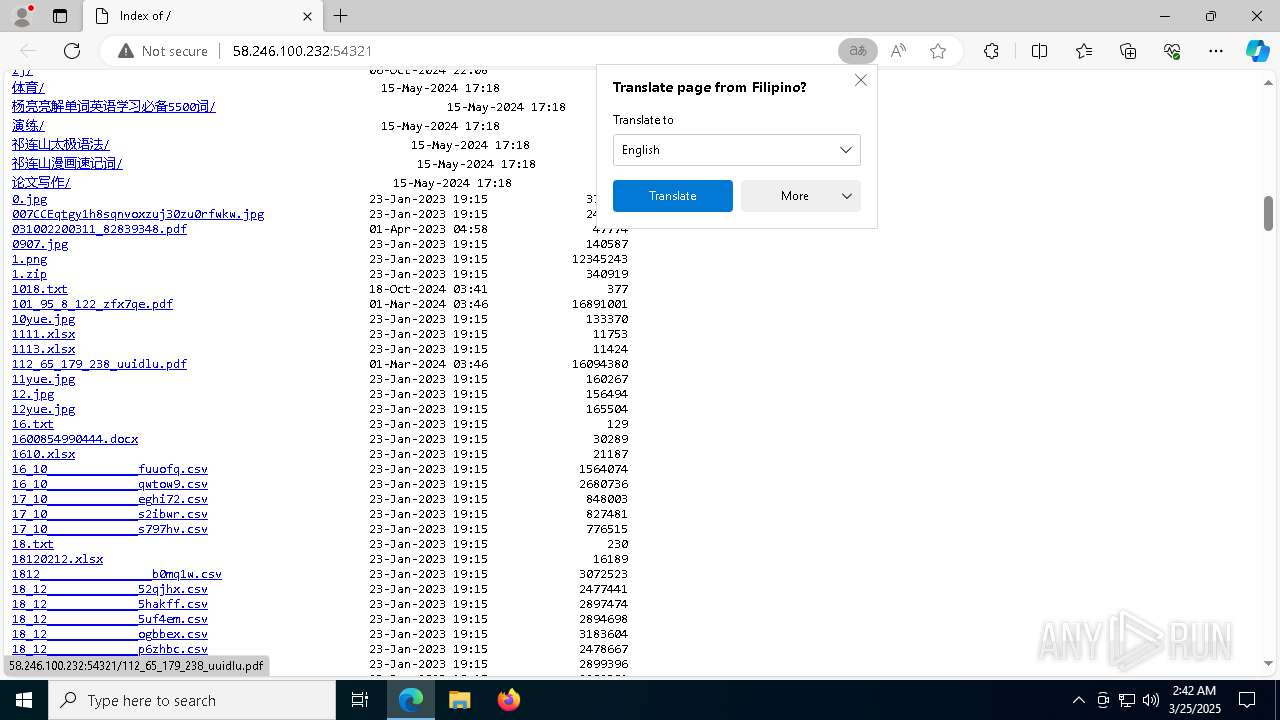
Task: Open File Explorer from taskbar
Action: (x=459, y=700)
